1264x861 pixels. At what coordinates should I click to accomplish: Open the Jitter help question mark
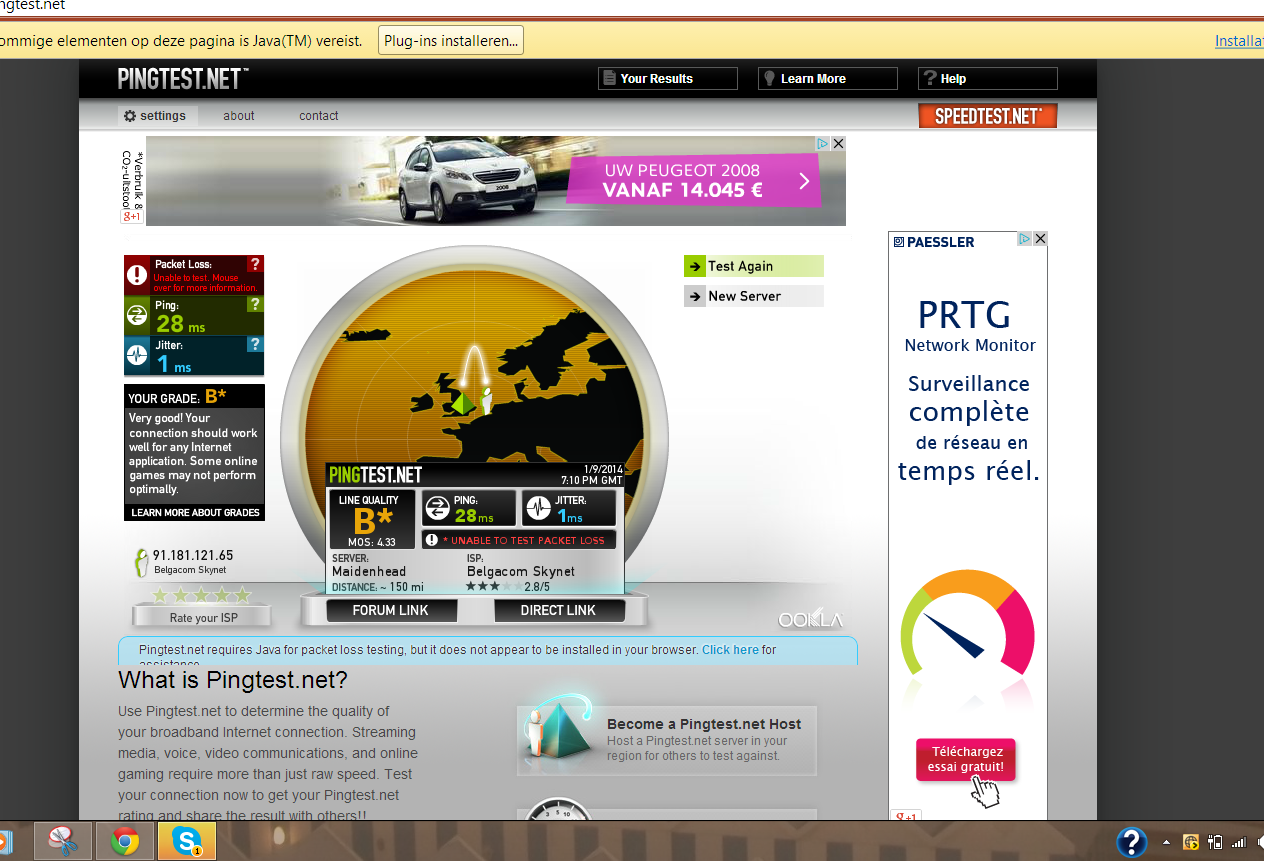(x=255, y=344)
